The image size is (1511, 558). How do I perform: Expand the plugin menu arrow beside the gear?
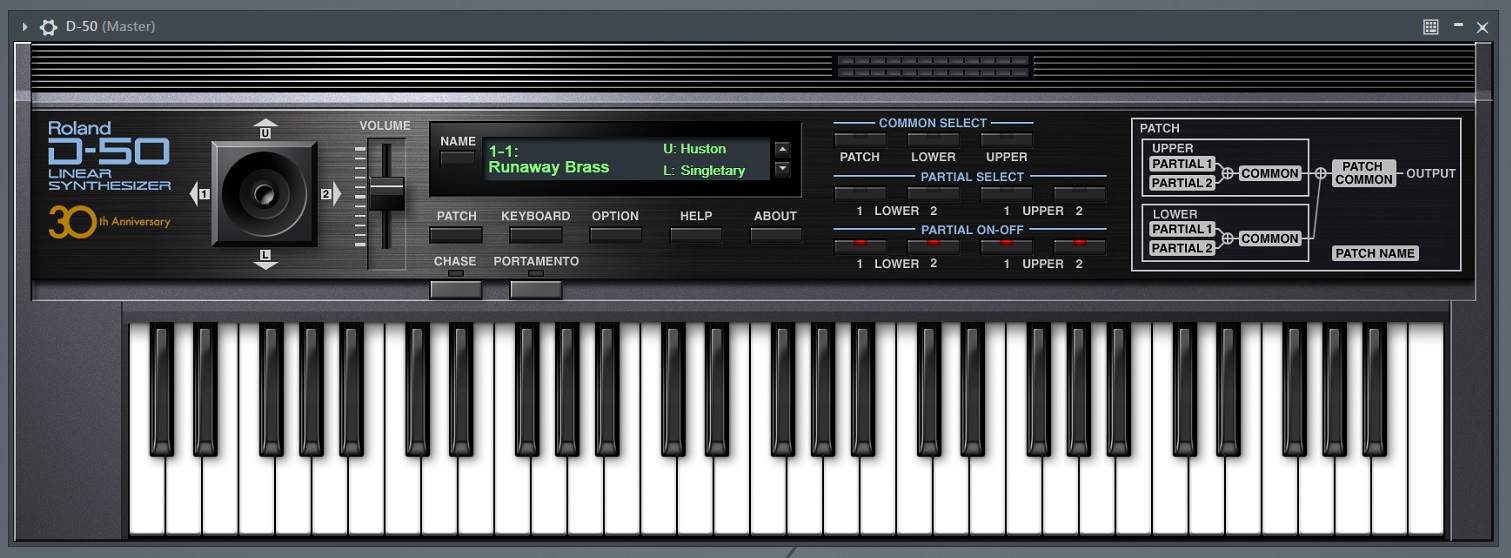pos(25,27)
